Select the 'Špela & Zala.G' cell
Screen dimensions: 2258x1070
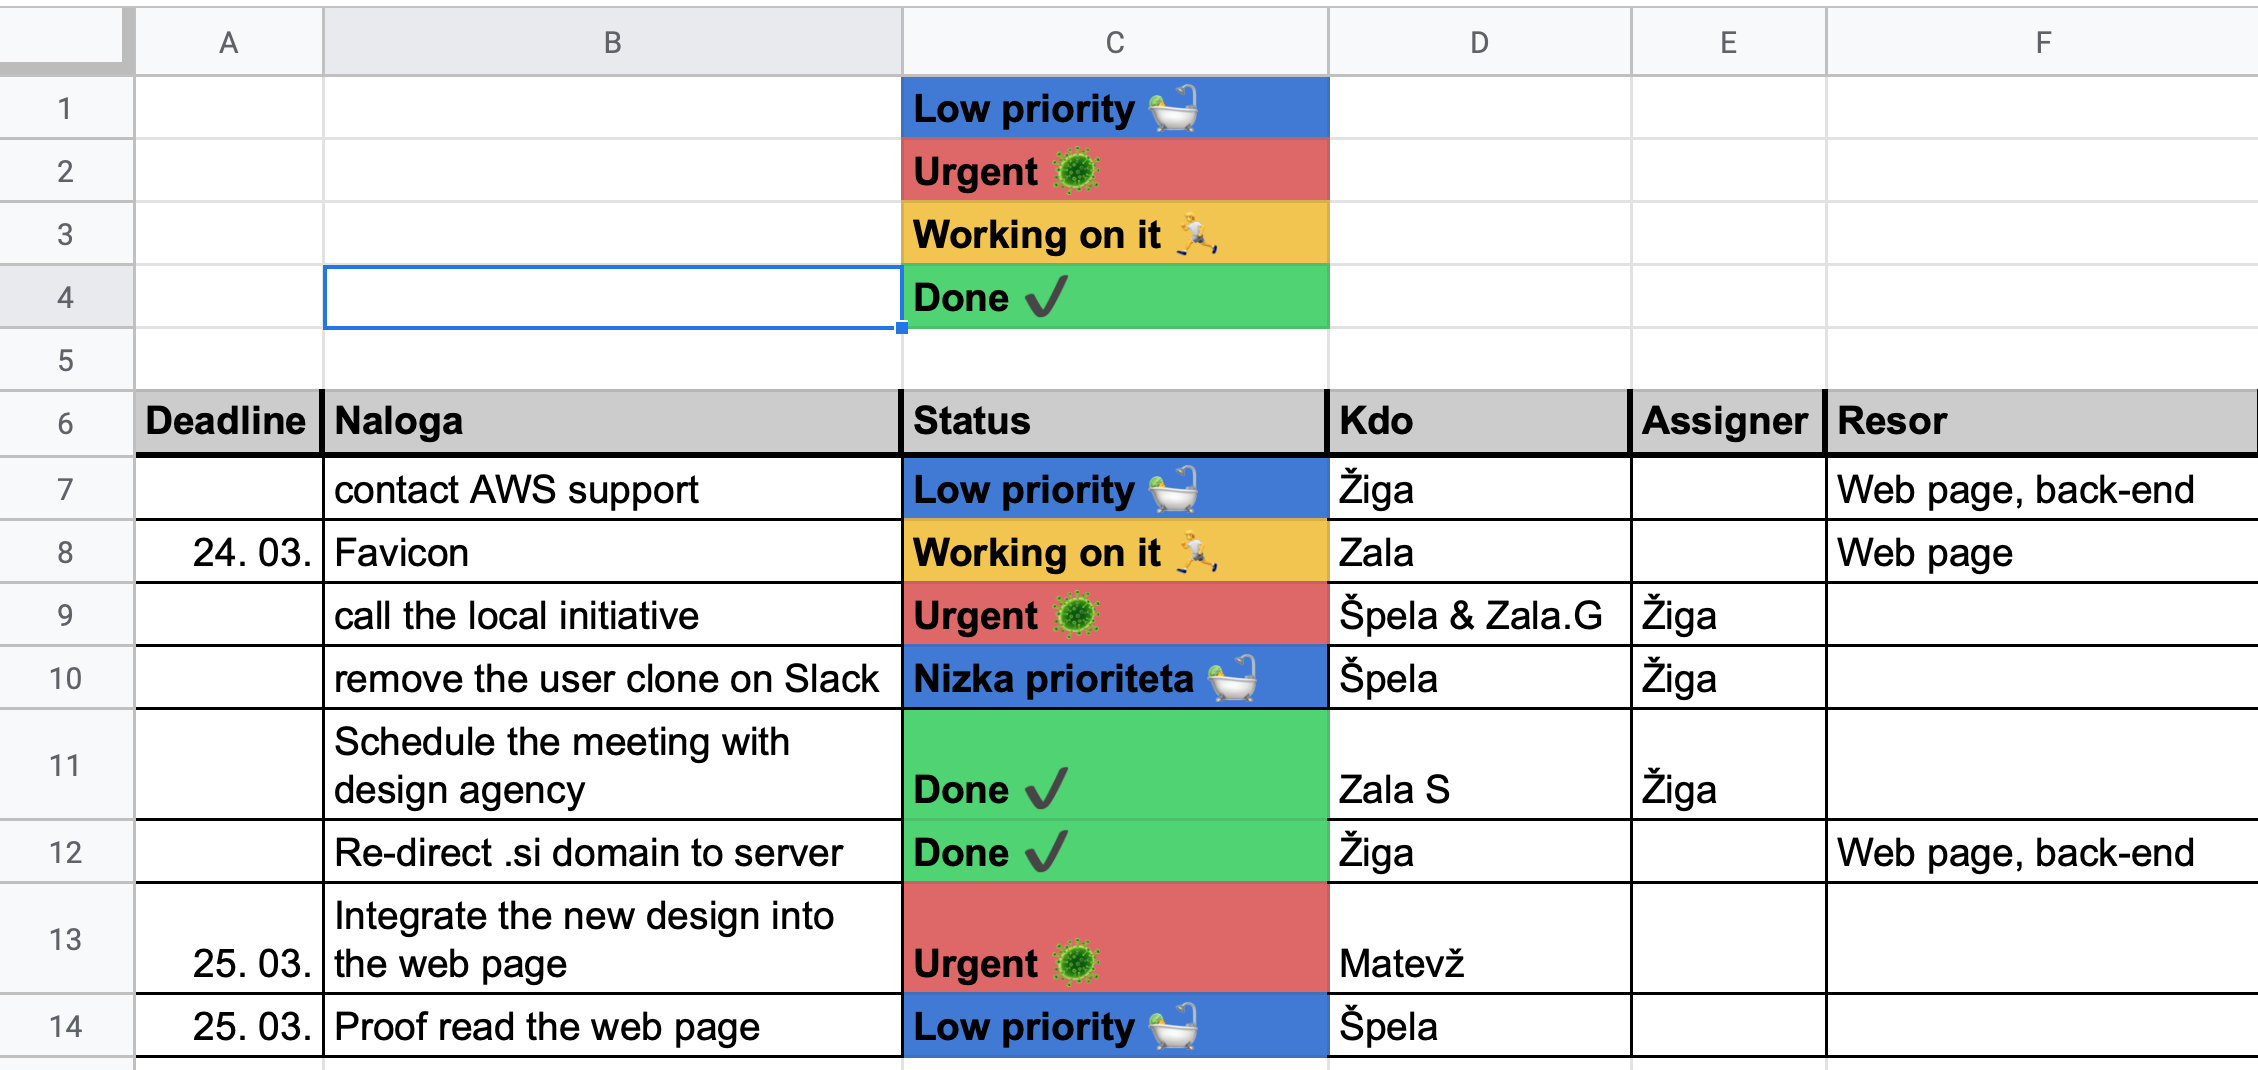pyautogui.click(x=1479, y=615)
